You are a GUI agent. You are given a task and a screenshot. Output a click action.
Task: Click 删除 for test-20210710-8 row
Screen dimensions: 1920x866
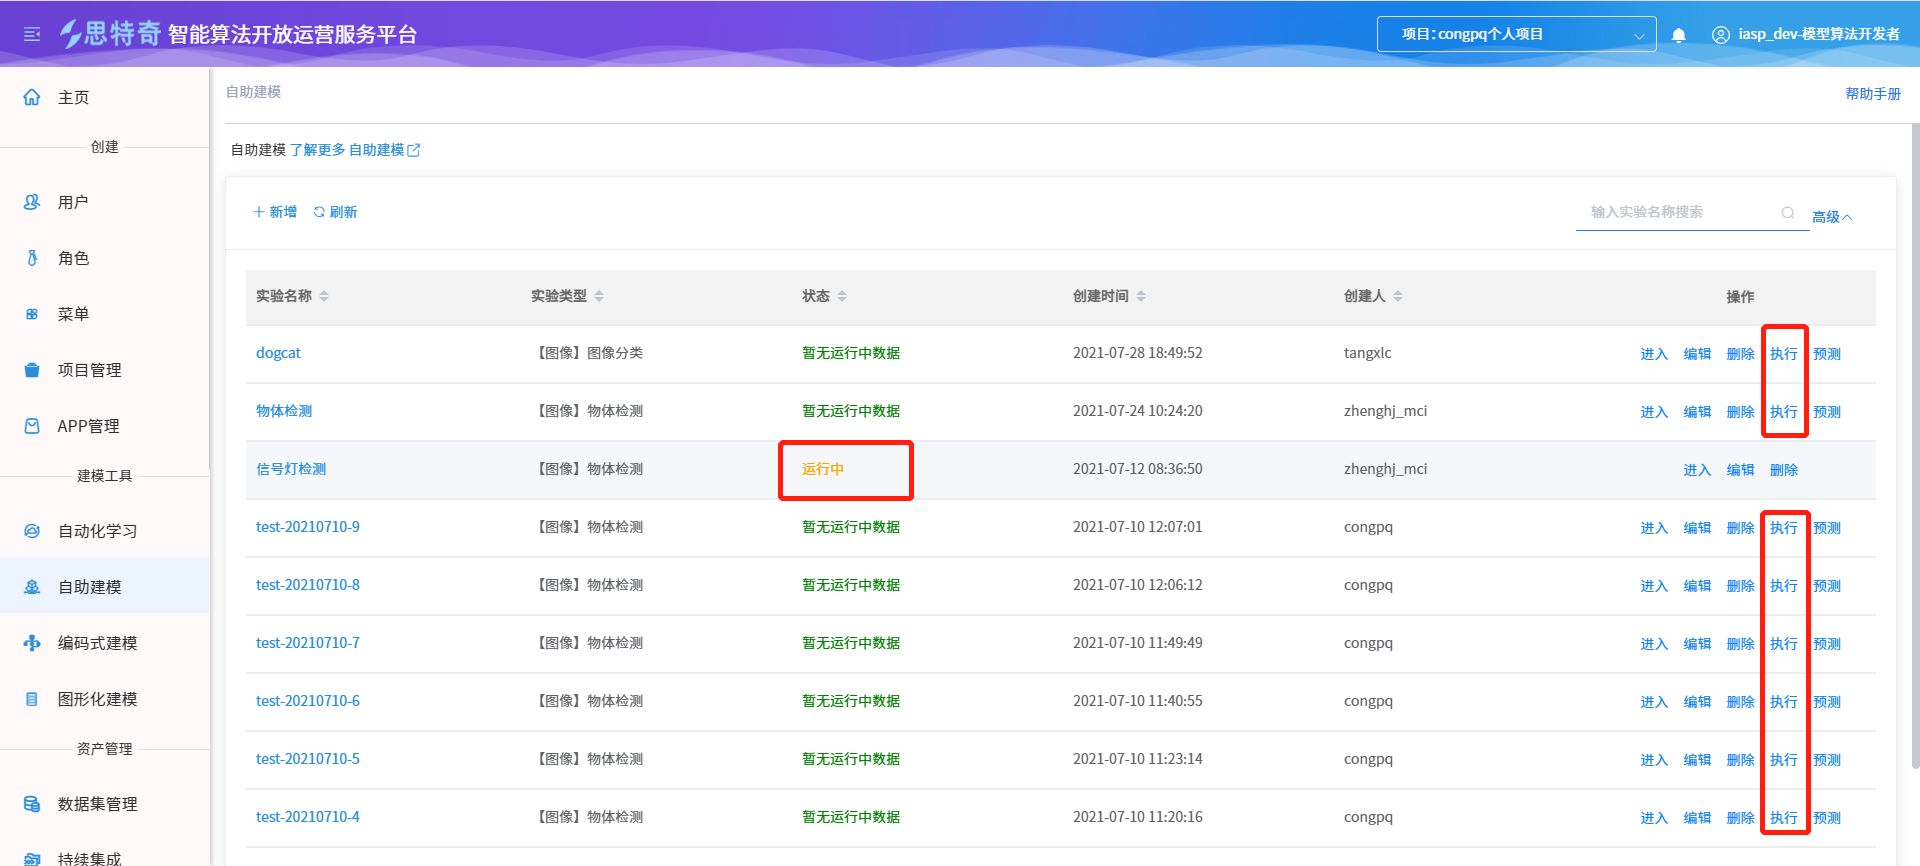point(1741,586)
